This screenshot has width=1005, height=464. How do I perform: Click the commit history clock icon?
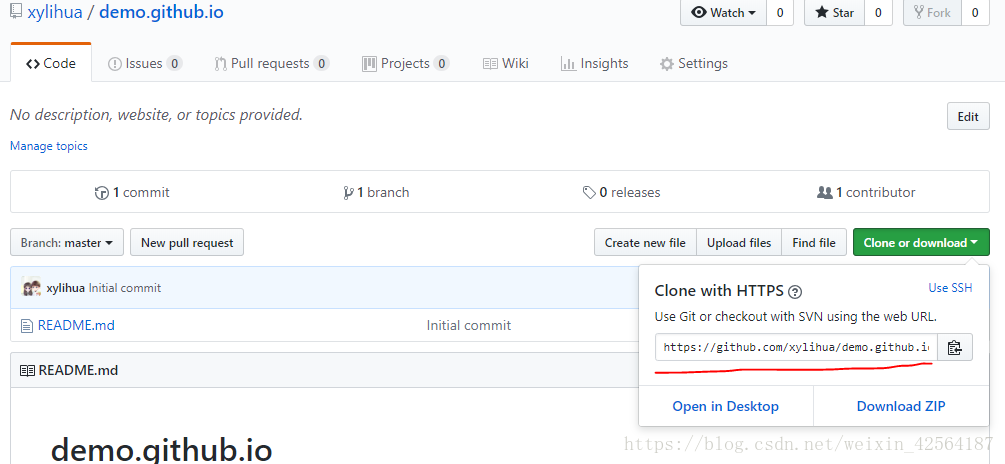101,192
